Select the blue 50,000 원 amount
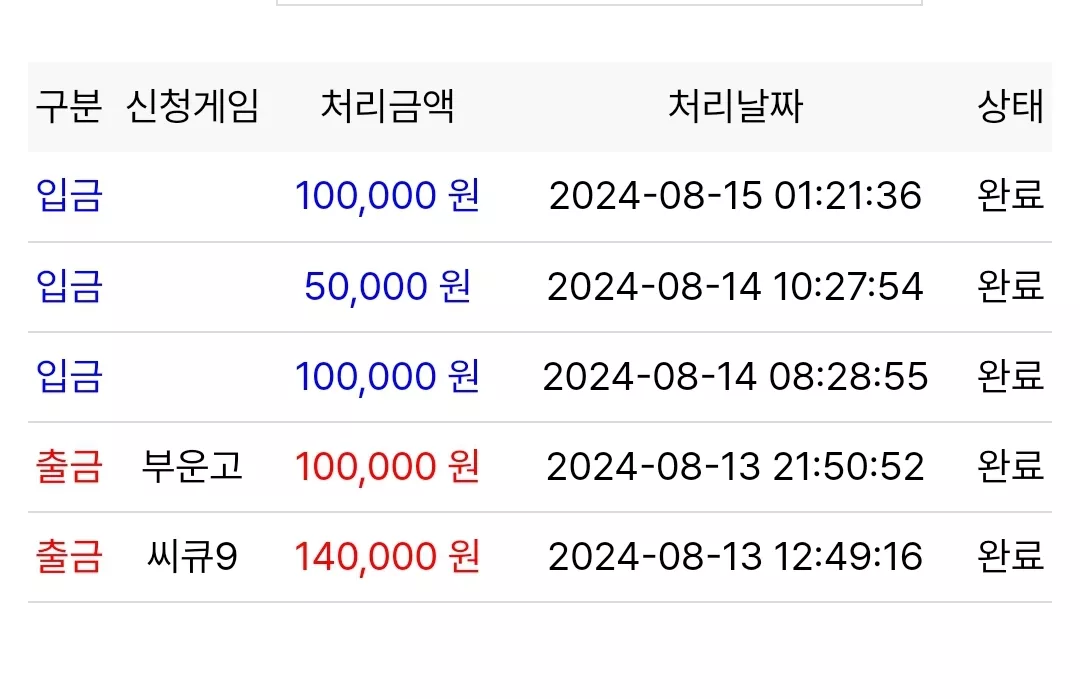The image size is (1080, 699). click(388, 286)
